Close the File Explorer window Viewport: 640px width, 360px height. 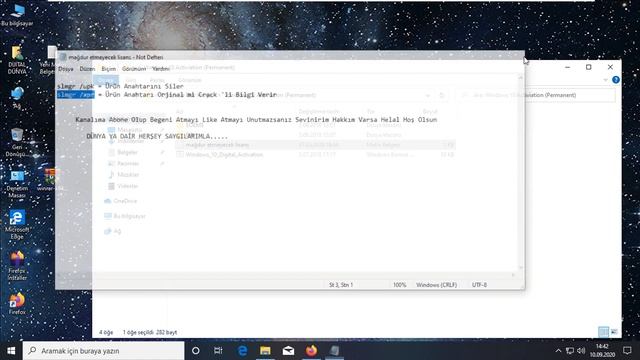coord(610,67)
